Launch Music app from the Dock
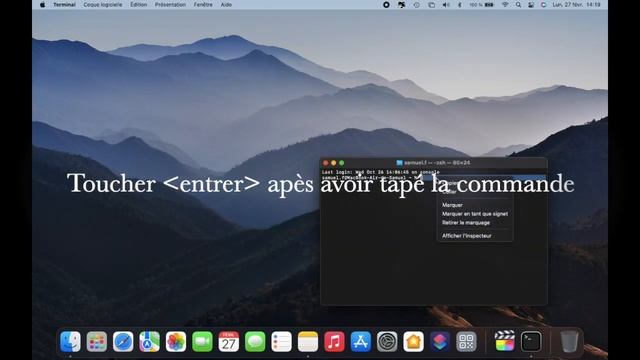 click(334, 341)
